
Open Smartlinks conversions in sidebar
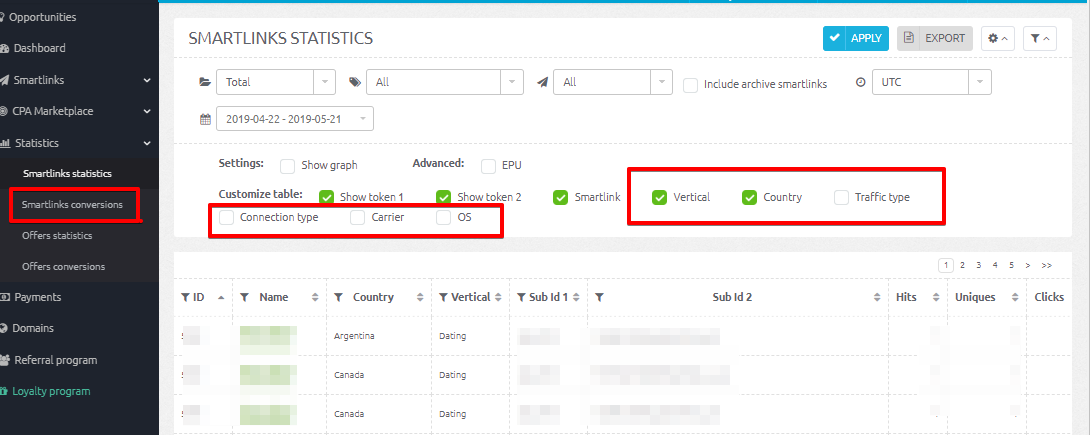(72, 205)
